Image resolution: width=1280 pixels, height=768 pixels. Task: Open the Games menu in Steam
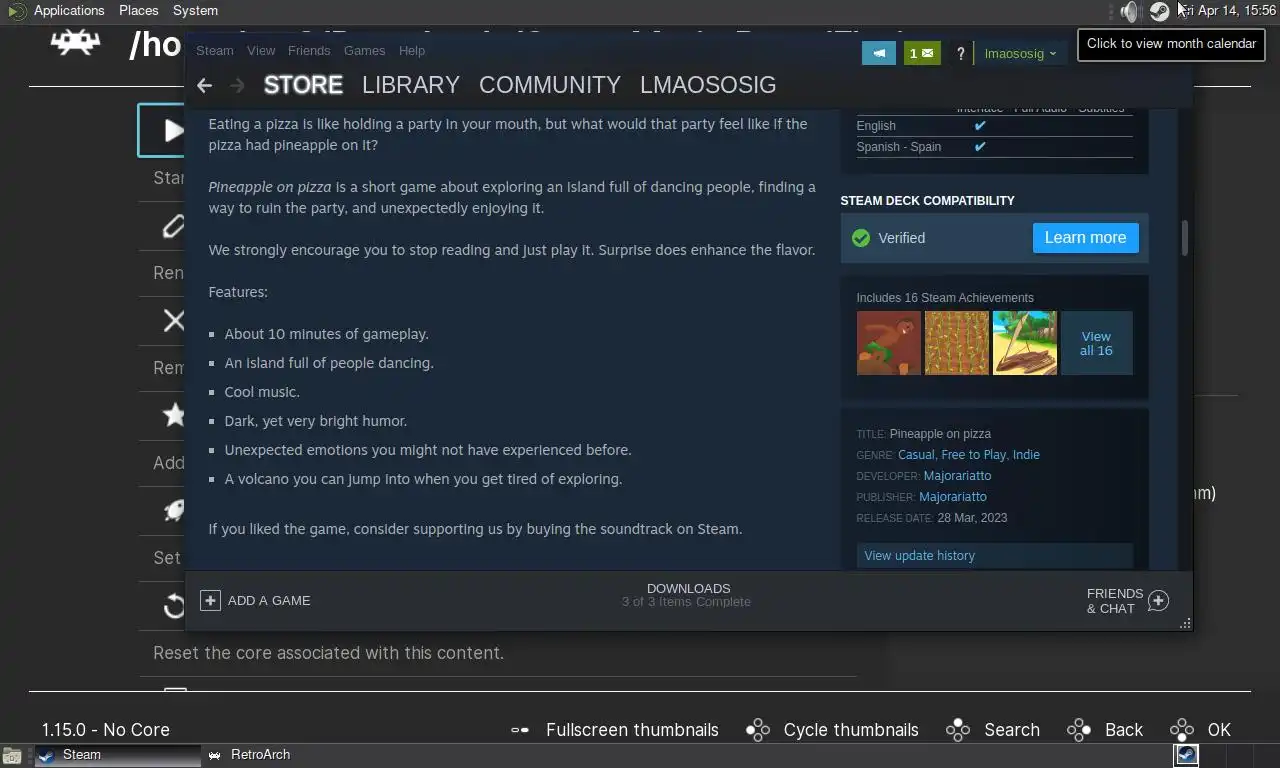tap(364, 51)
